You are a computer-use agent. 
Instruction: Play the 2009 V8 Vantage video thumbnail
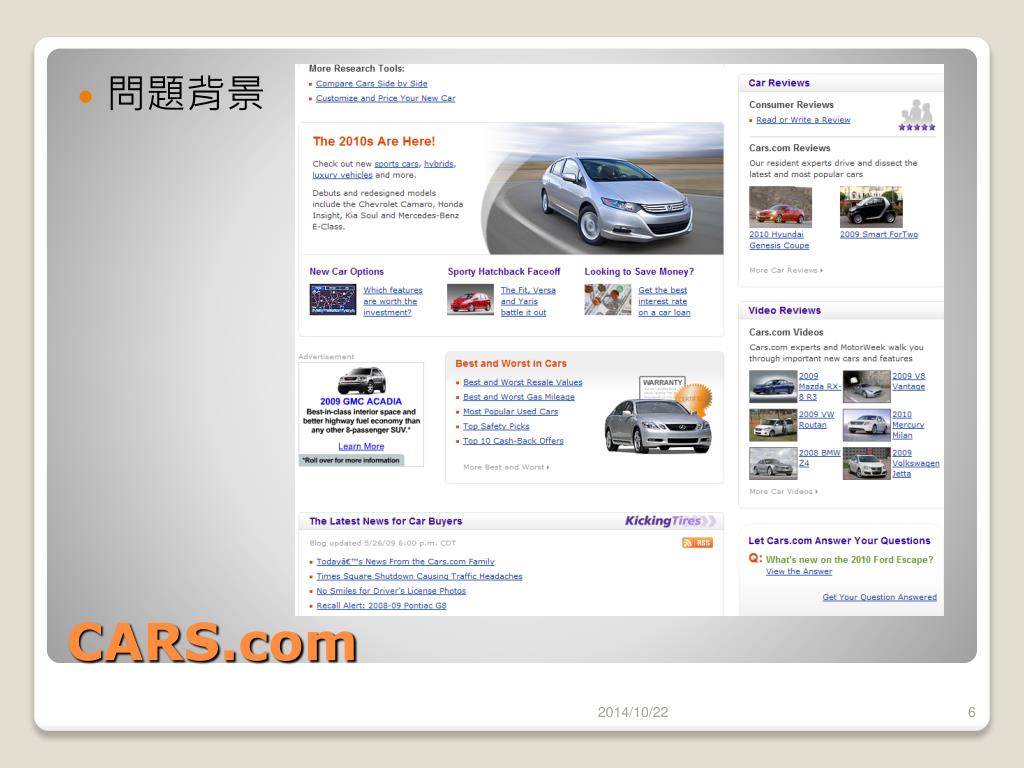(867, 386)
